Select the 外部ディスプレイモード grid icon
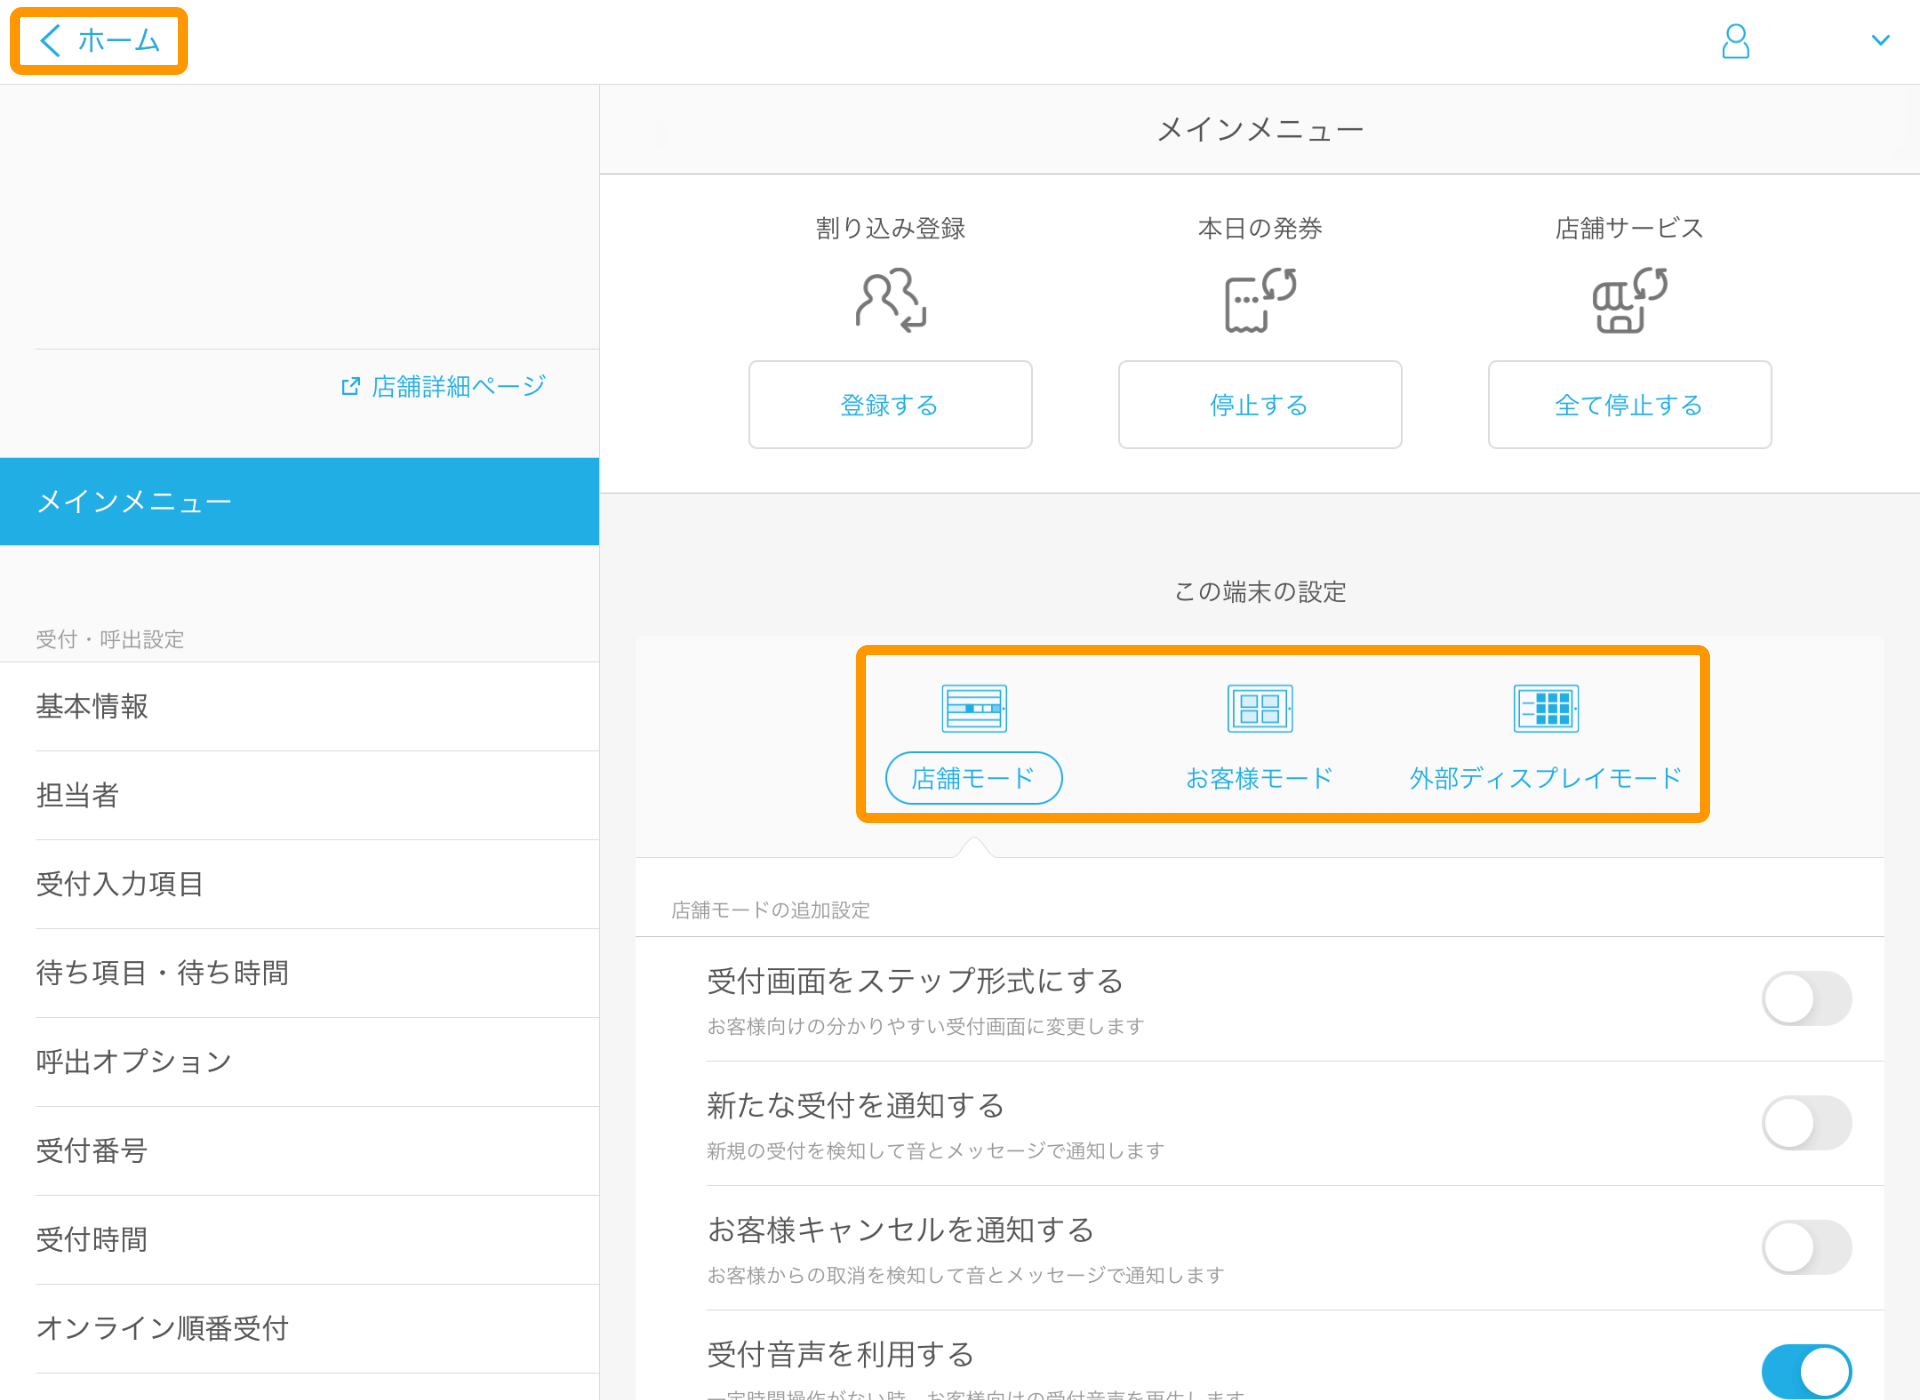1920x1400 pixels. [1545, 708]
